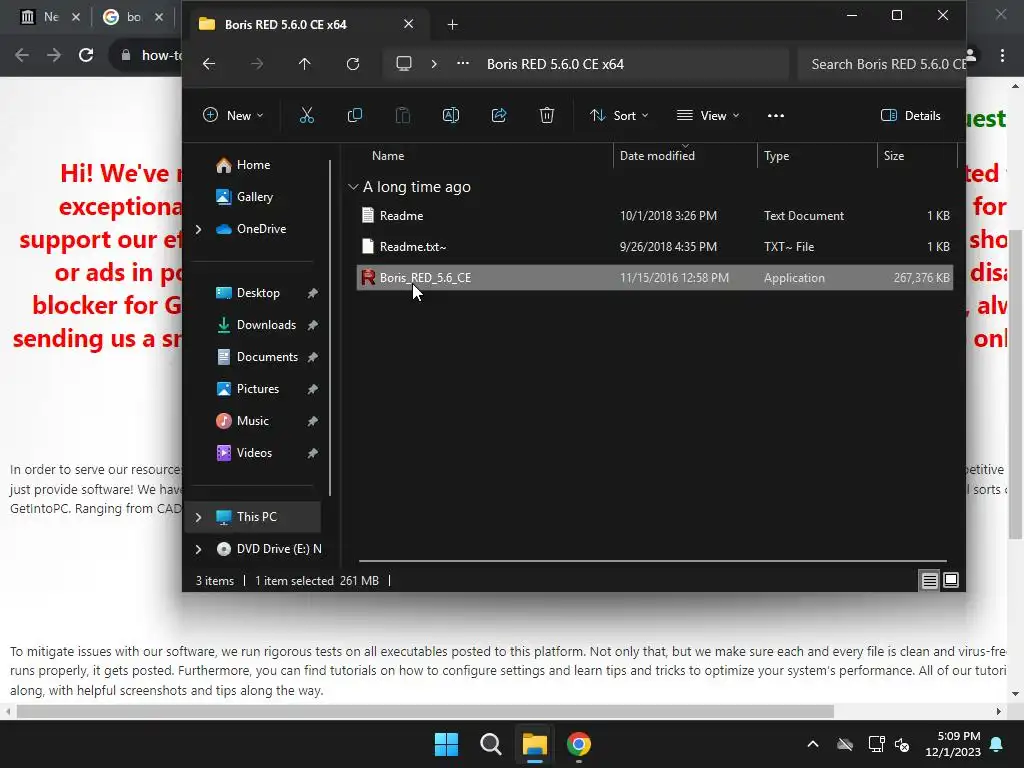The width and height of the screenshot is (1024, 768).
Task: Click the Boris RED 5.6.0 CE x64 address path
Action: tap(555, 64)
